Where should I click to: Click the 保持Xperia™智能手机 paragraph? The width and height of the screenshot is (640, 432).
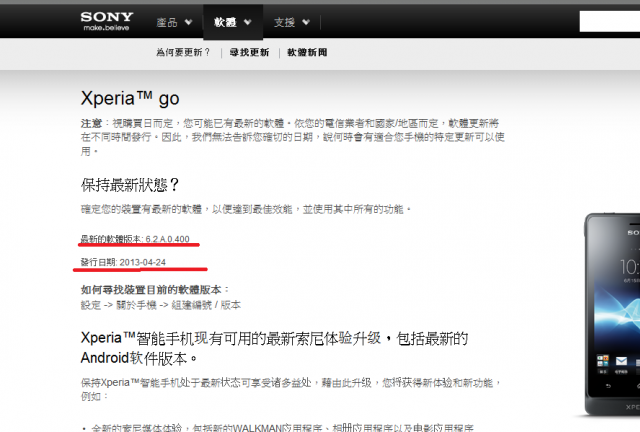(291, 389)
